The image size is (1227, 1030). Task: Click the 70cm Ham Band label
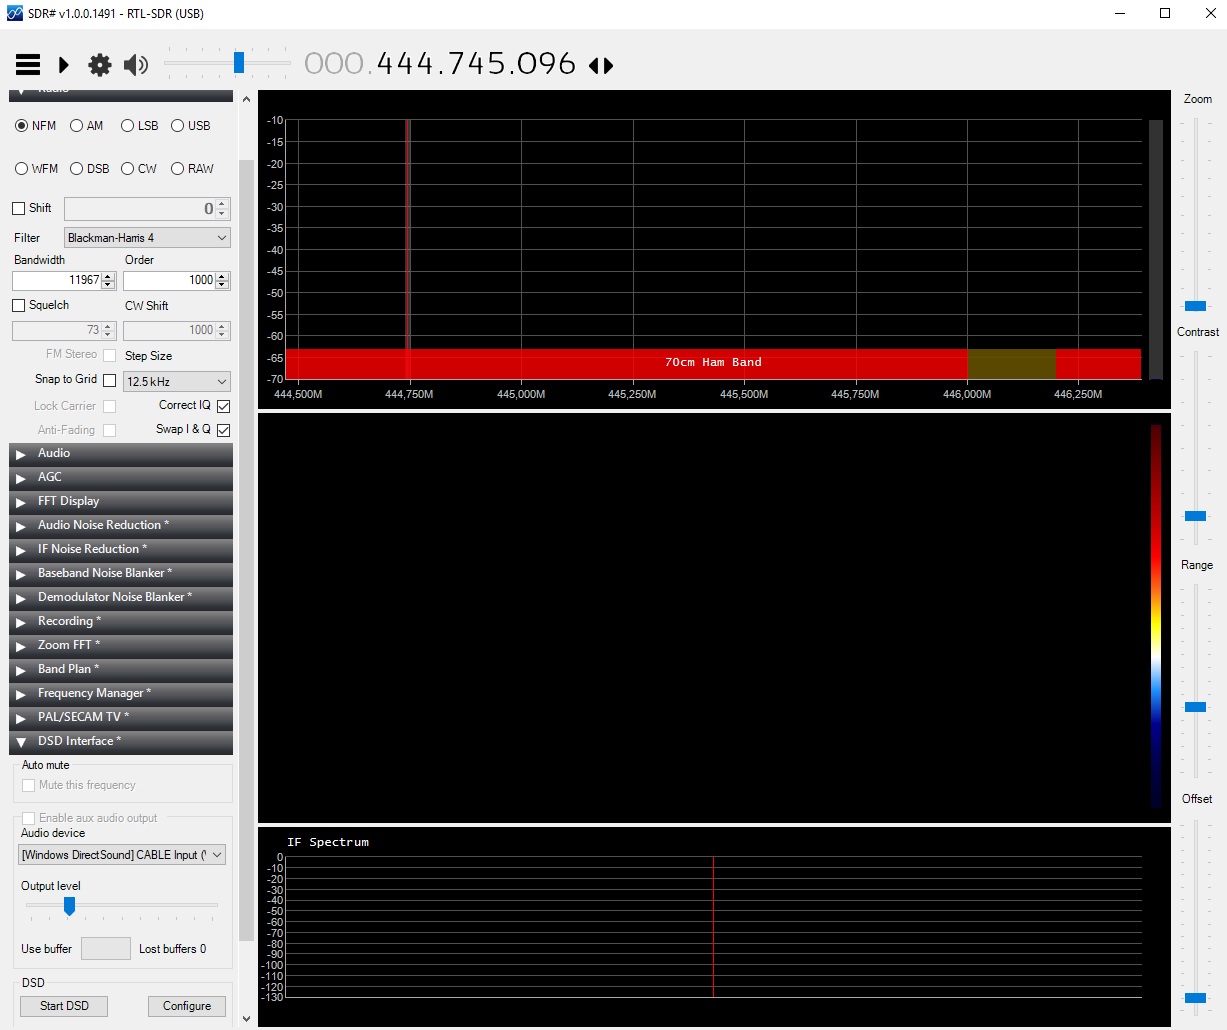[713, 362]
